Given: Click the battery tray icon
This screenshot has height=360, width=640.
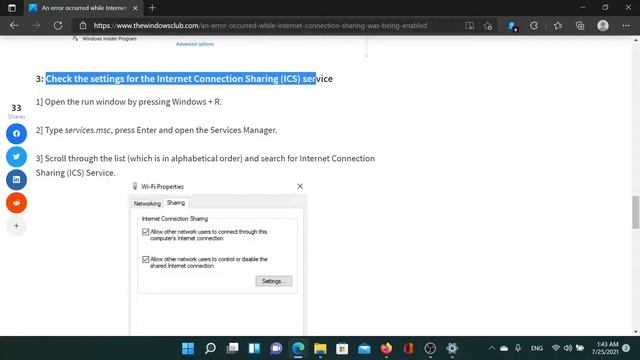Looking at the screenshot, I should click(580, 348).
